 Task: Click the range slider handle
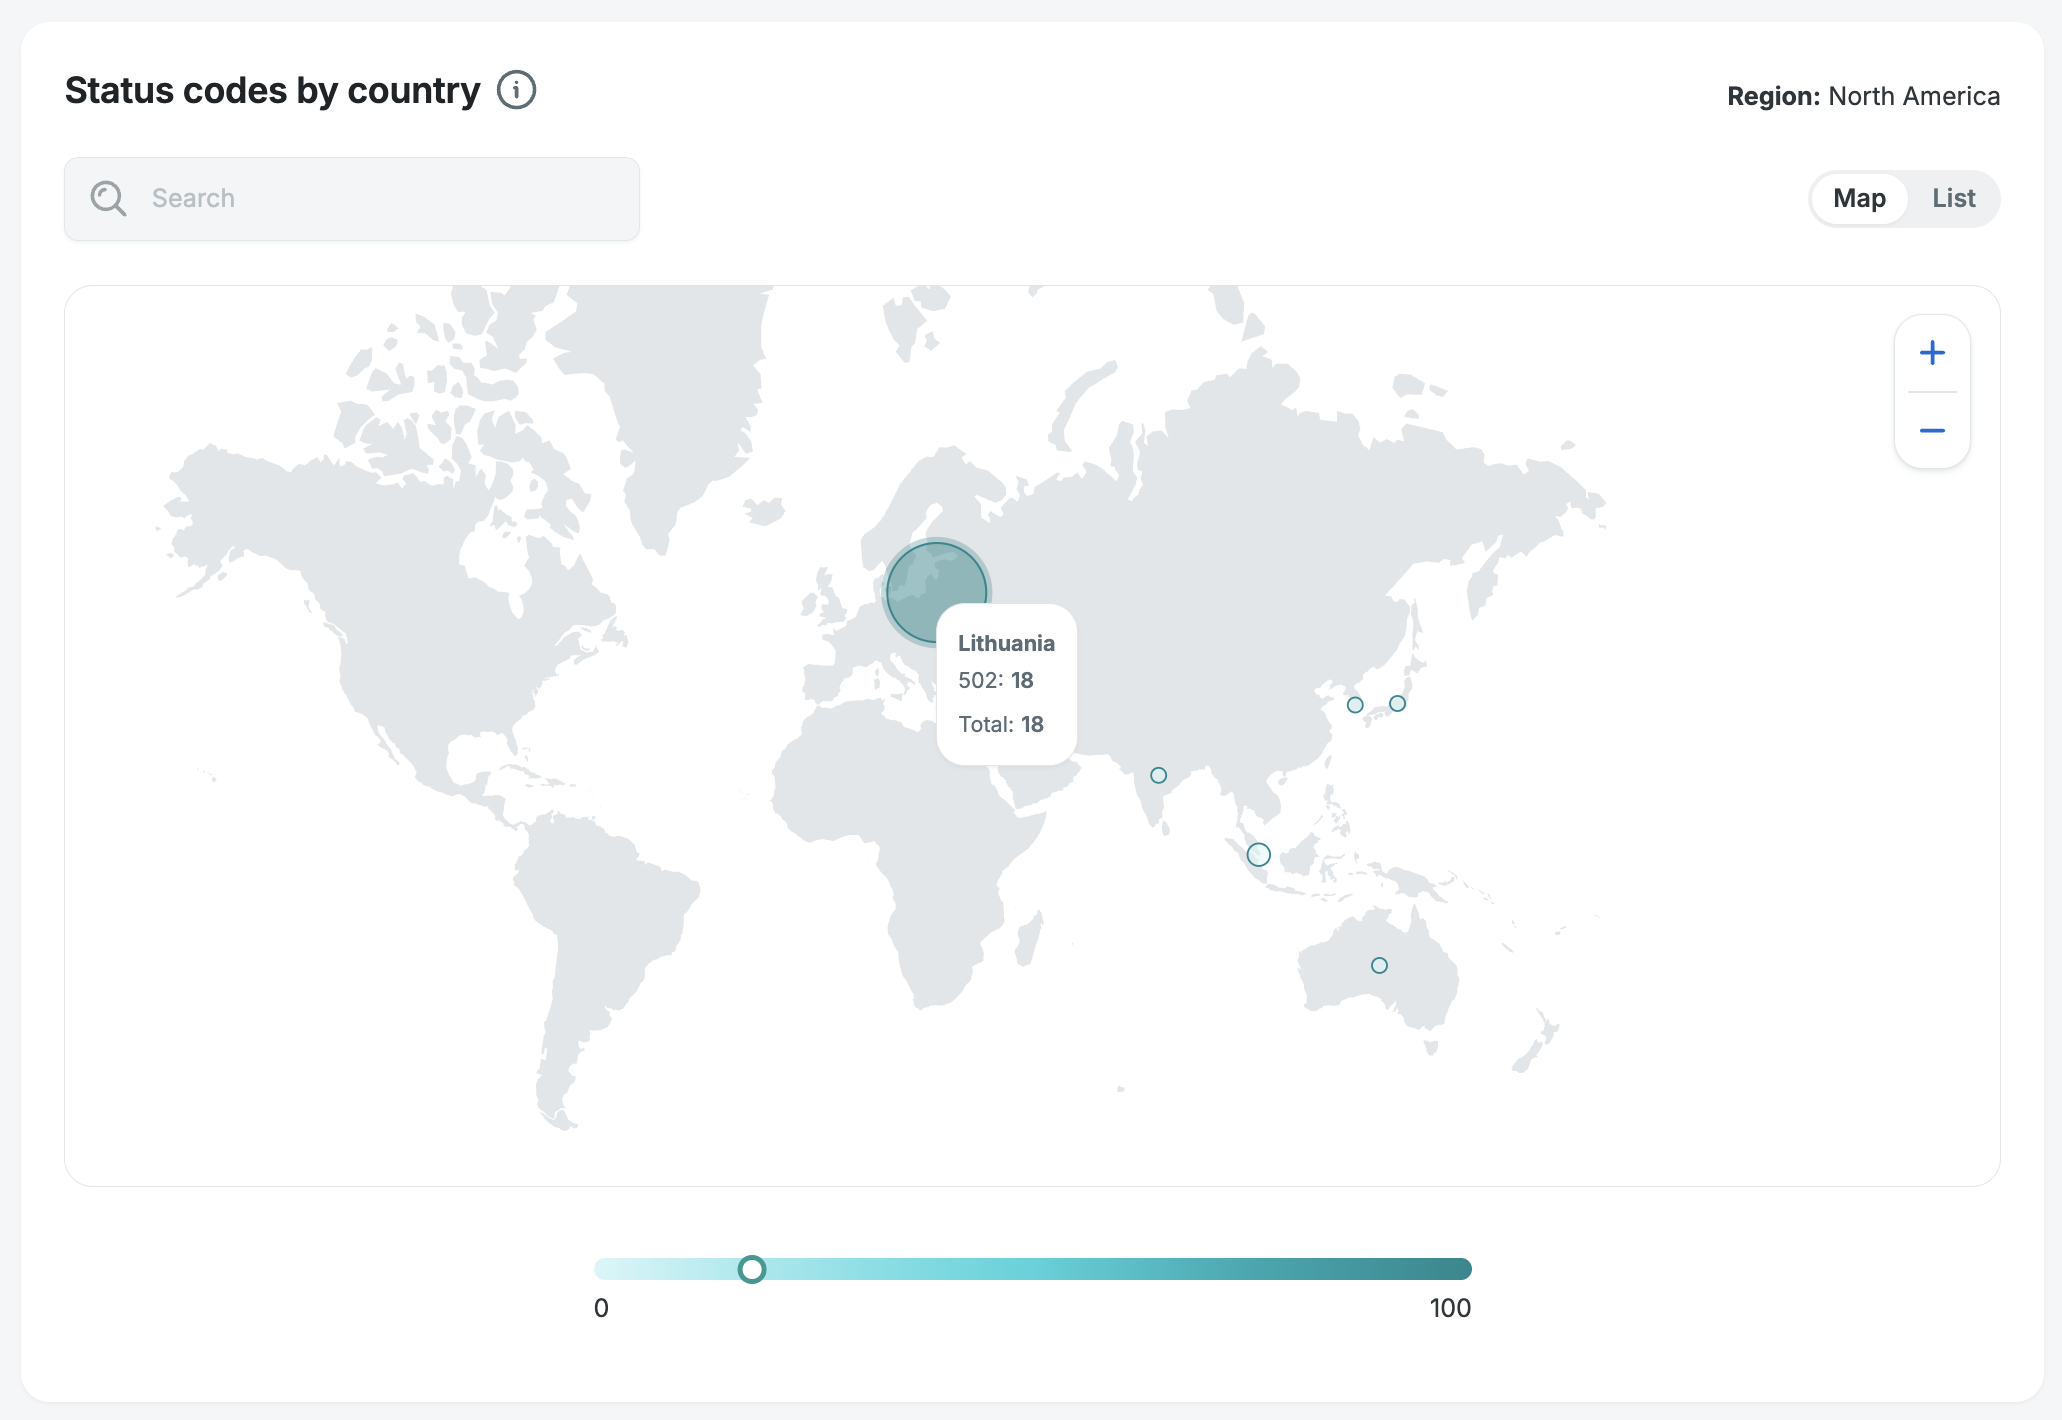(751, 1269)
